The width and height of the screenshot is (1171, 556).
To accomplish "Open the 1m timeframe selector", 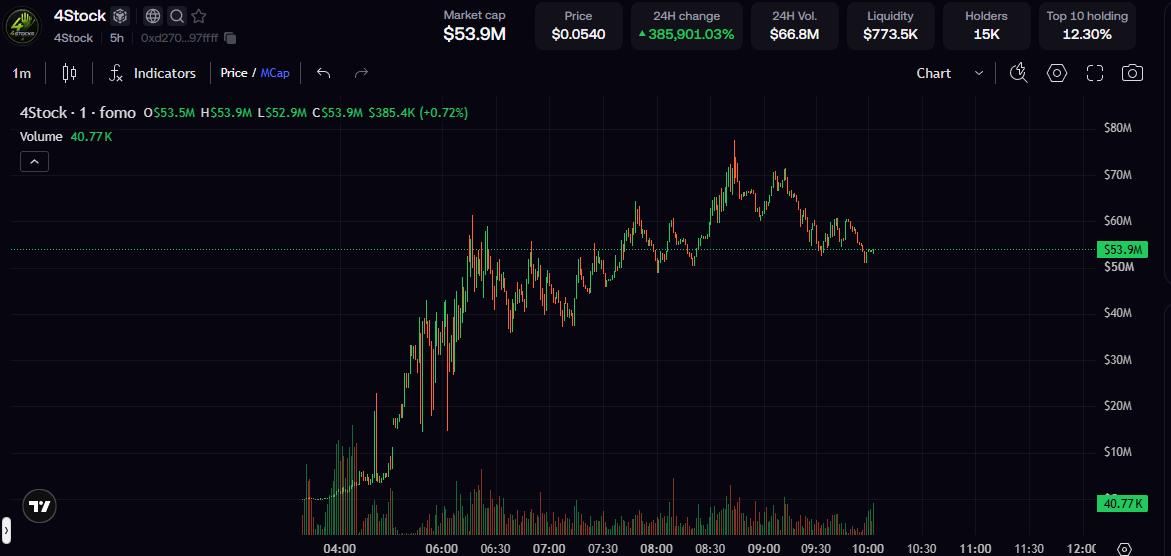I will 22,73.
